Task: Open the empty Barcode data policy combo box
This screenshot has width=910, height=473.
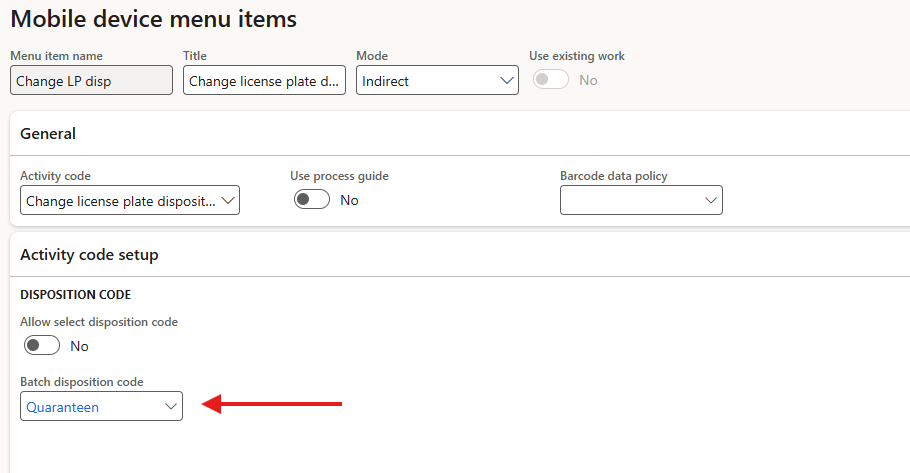Action: (630, 201)
